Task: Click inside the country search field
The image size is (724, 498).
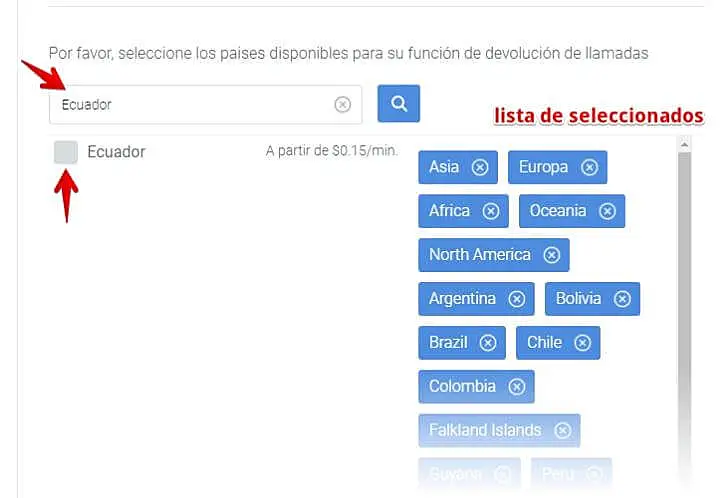Action: 190,104
